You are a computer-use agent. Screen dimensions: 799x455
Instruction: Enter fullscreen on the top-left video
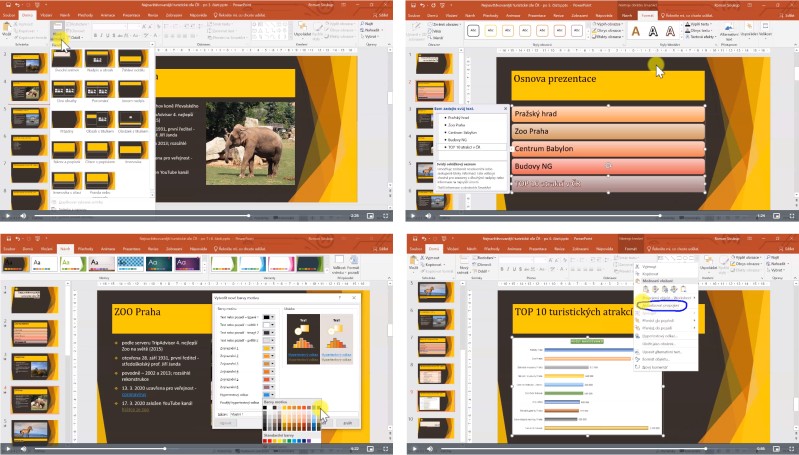(x=385, y=216)
